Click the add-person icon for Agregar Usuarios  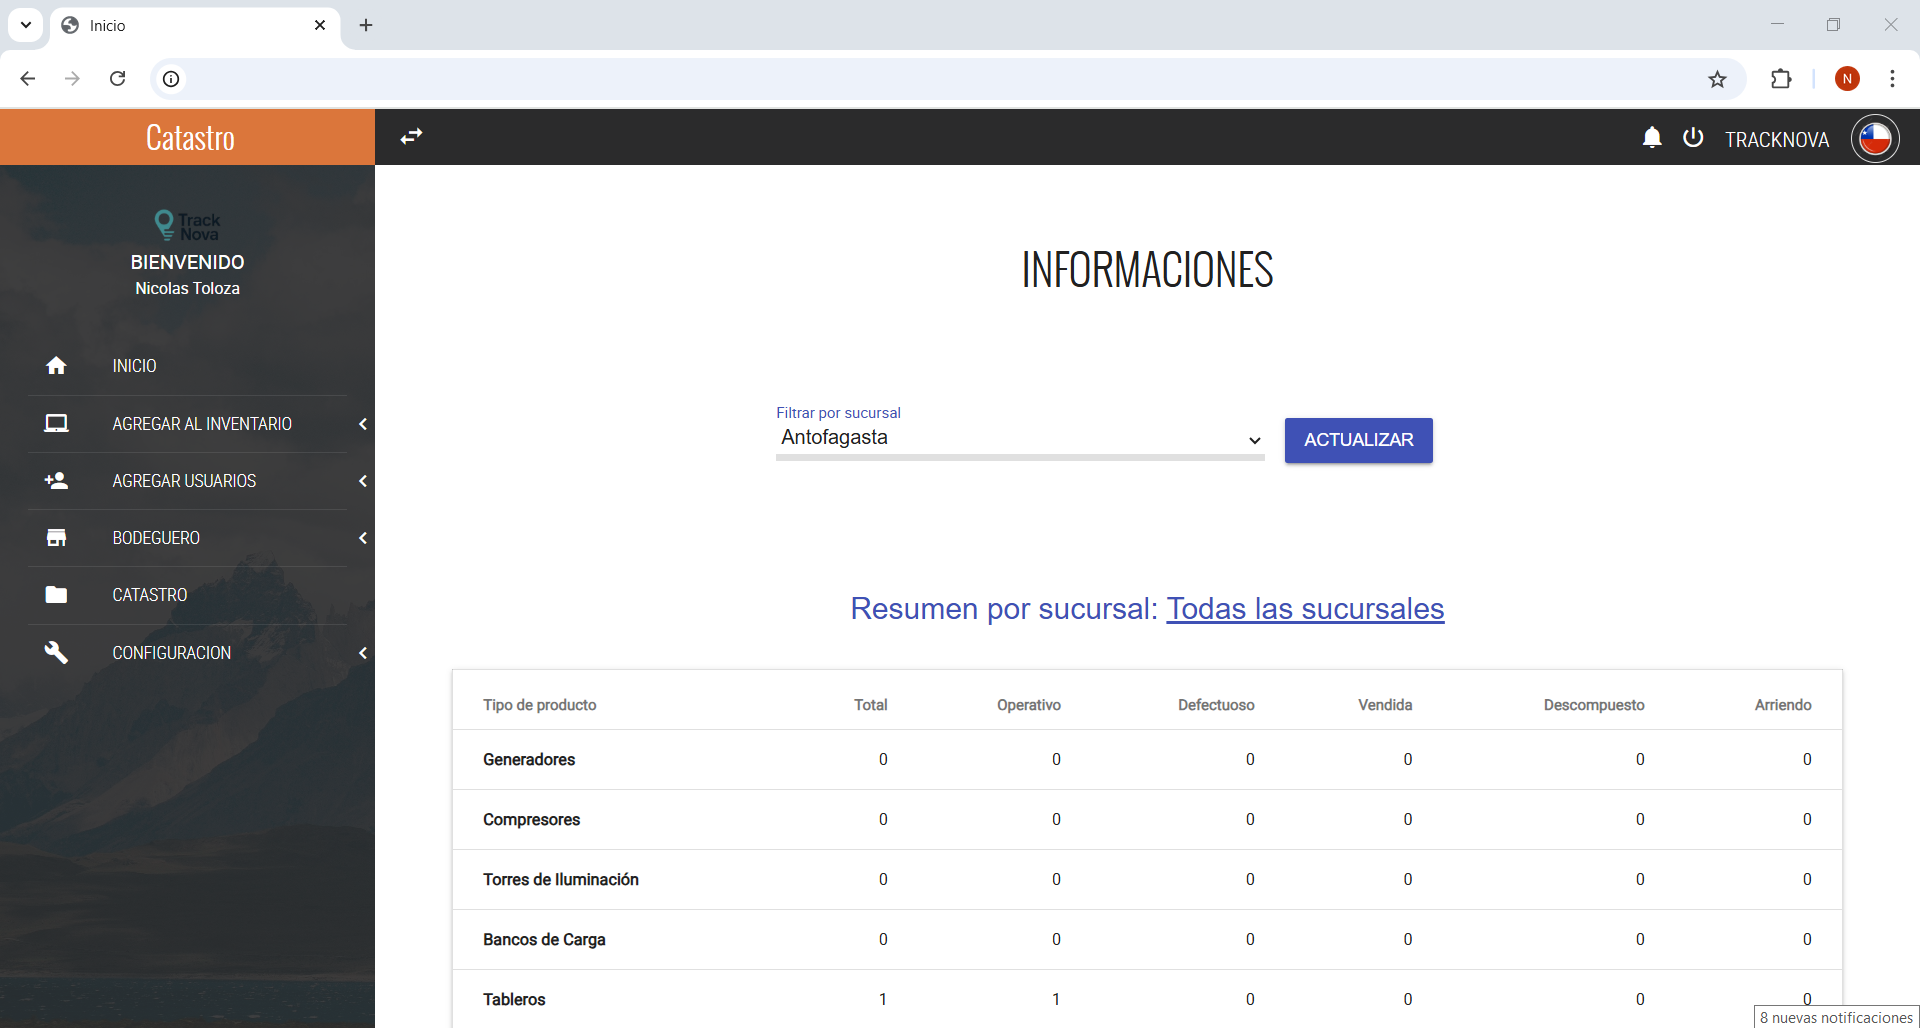pyautogui.click(x=56, y=481)
